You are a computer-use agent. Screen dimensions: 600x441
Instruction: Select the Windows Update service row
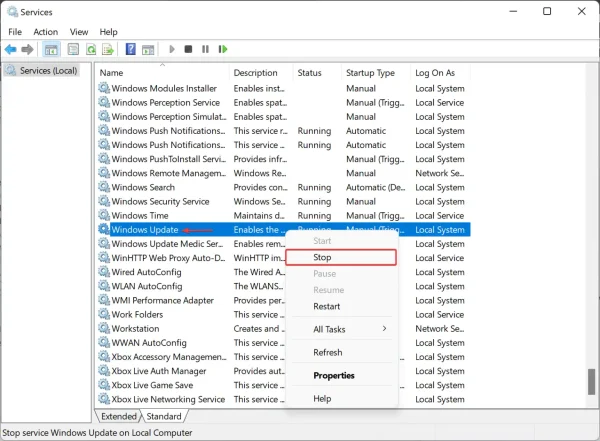284,230
